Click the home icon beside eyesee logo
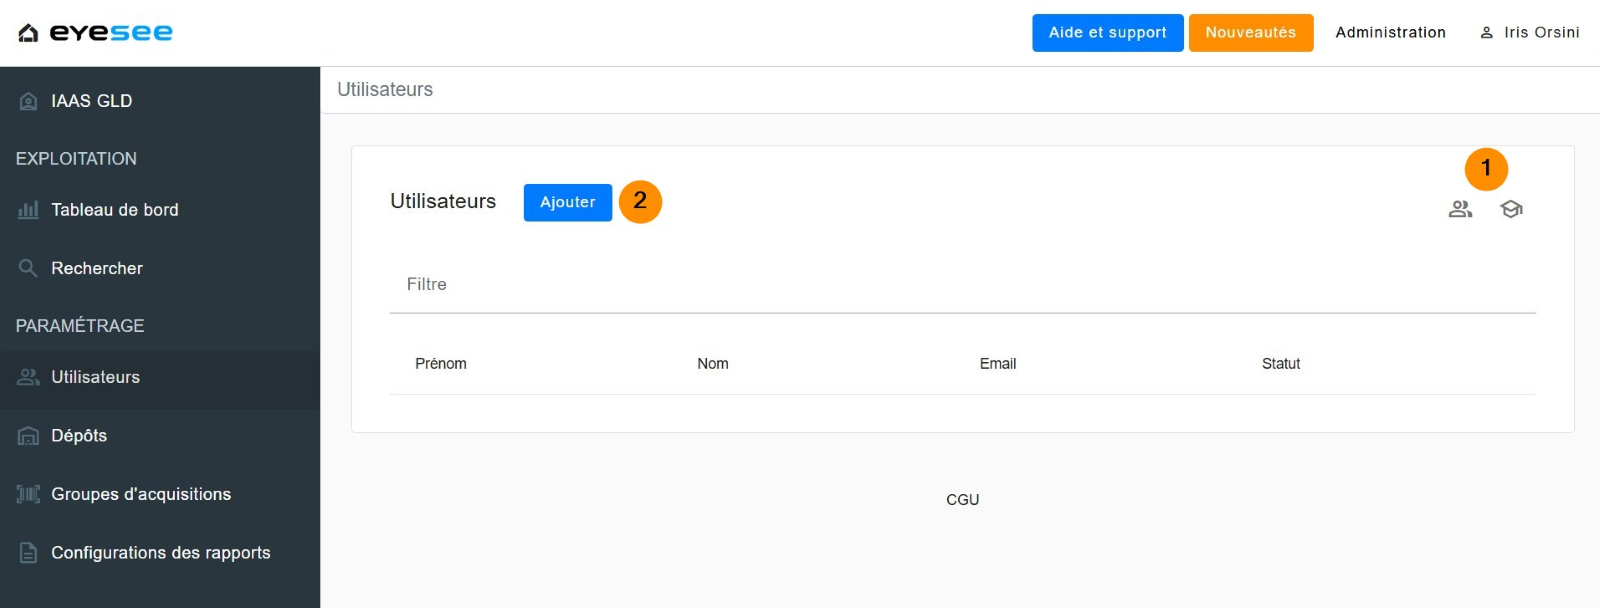 [x=28, y=33]
